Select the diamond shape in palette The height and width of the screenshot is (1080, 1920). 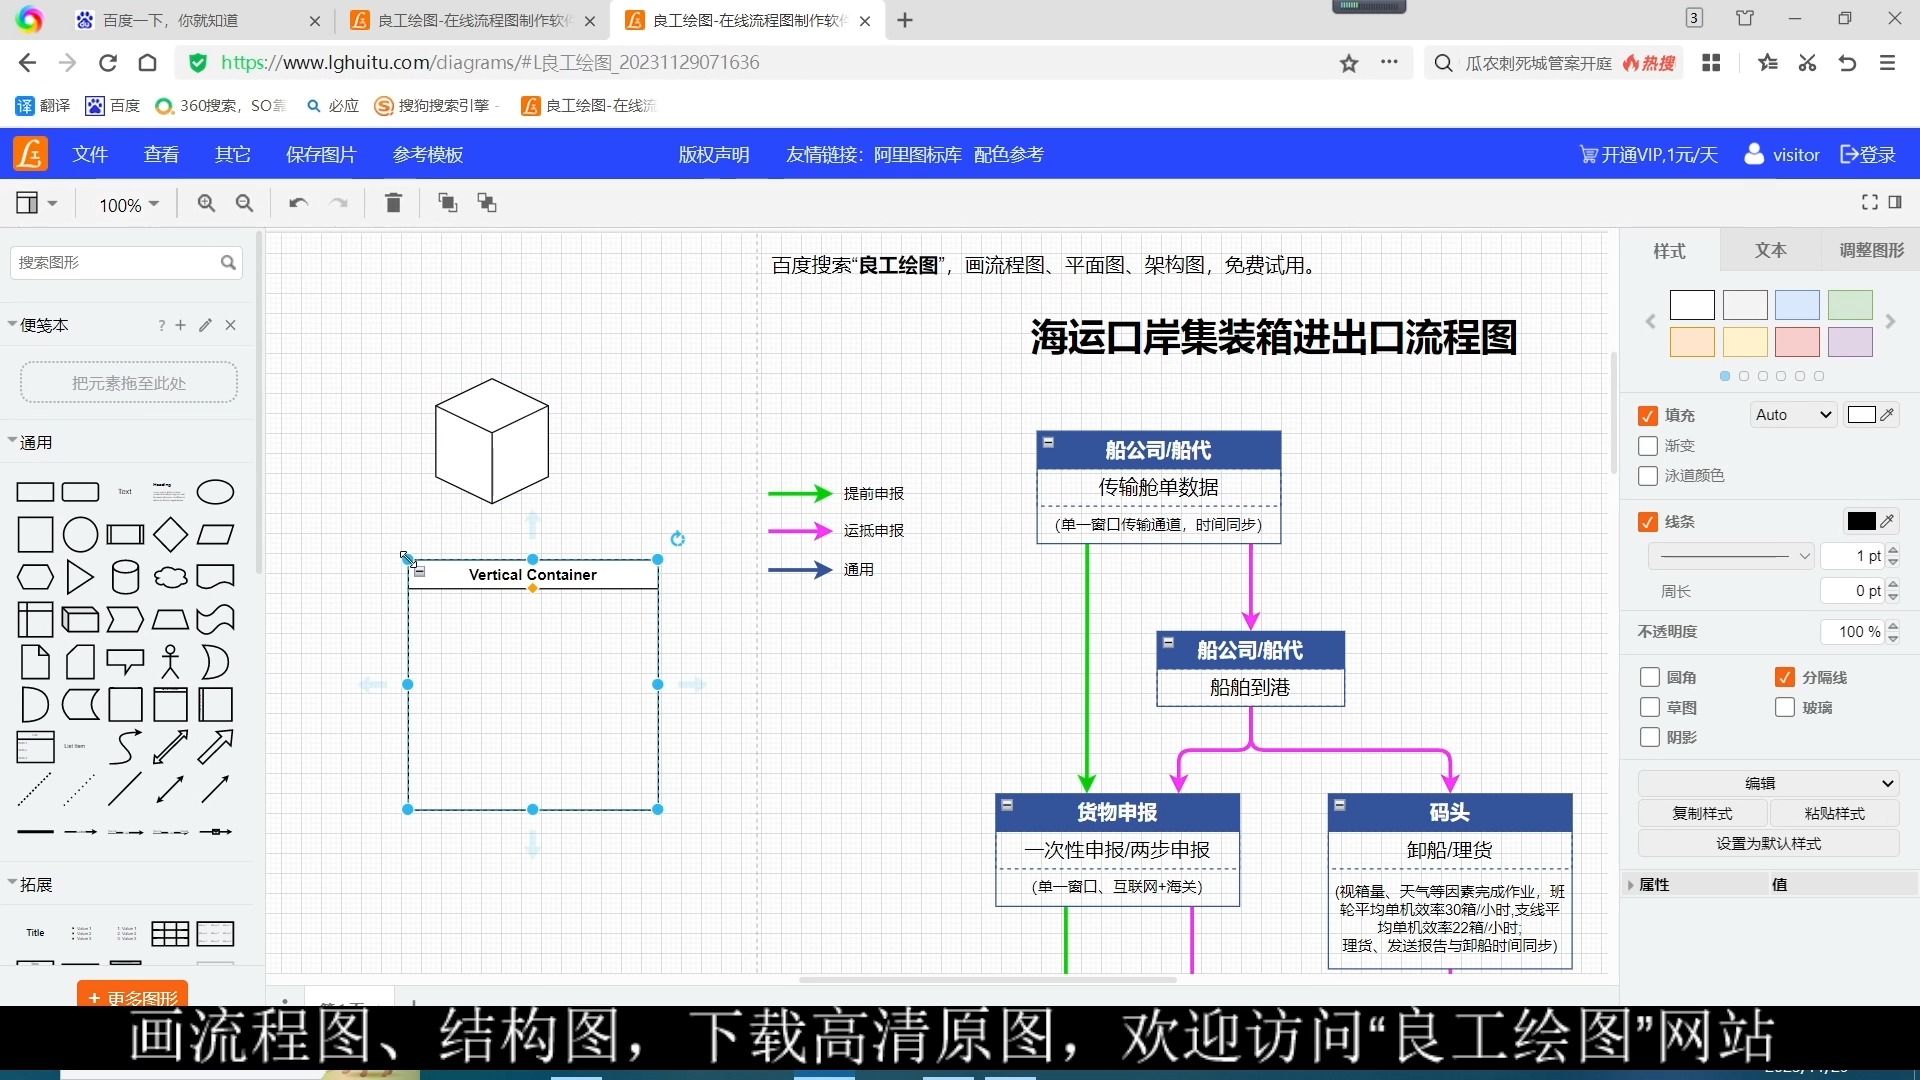click(x=170, y=535)
